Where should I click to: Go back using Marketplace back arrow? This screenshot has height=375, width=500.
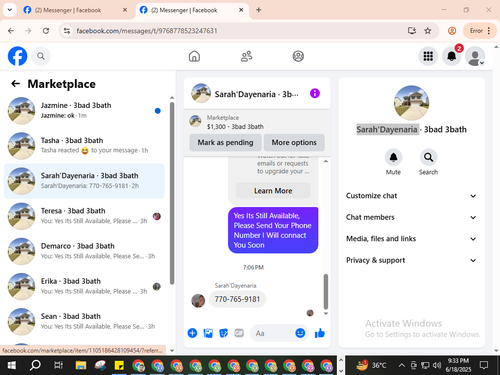tap(15, 84)
